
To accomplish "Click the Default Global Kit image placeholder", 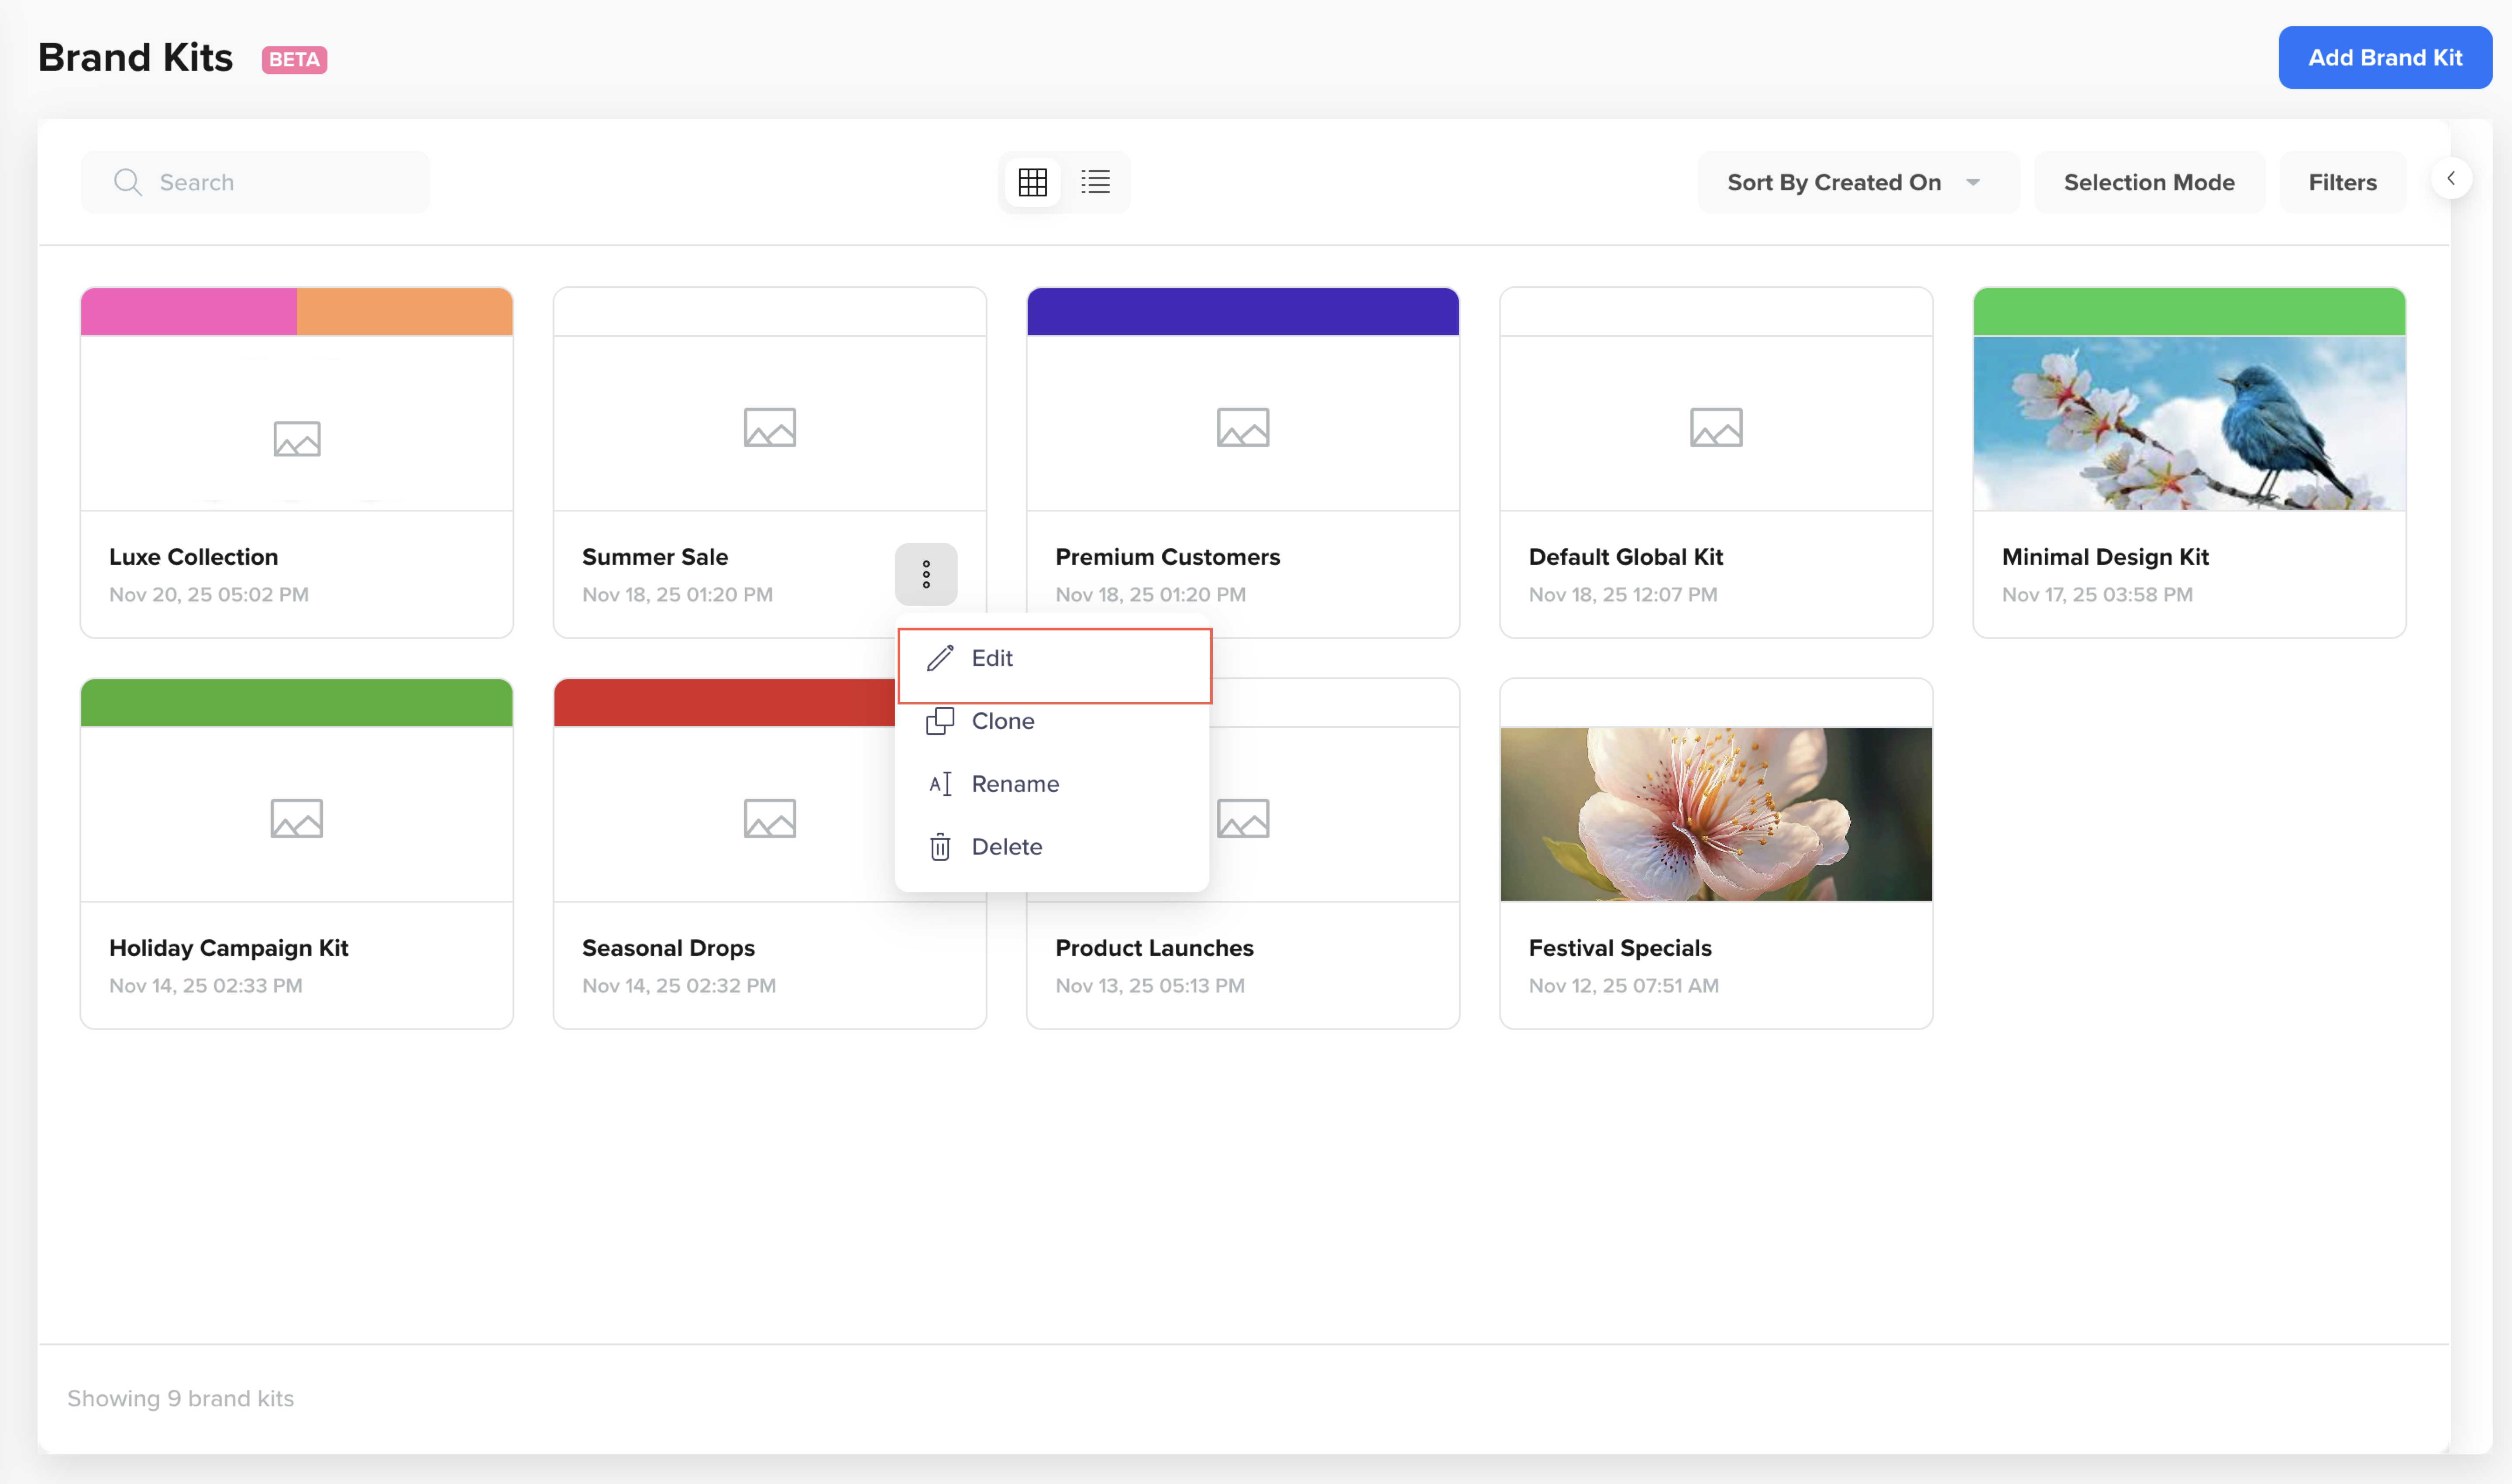I will pos(1716,427).
